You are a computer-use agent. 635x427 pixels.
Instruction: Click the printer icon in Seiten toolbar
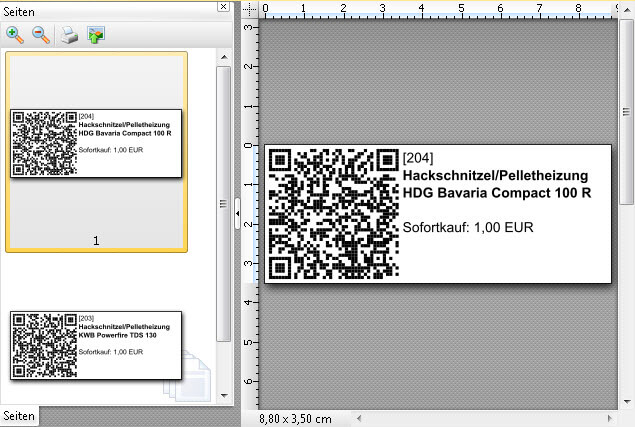[70, 35]
